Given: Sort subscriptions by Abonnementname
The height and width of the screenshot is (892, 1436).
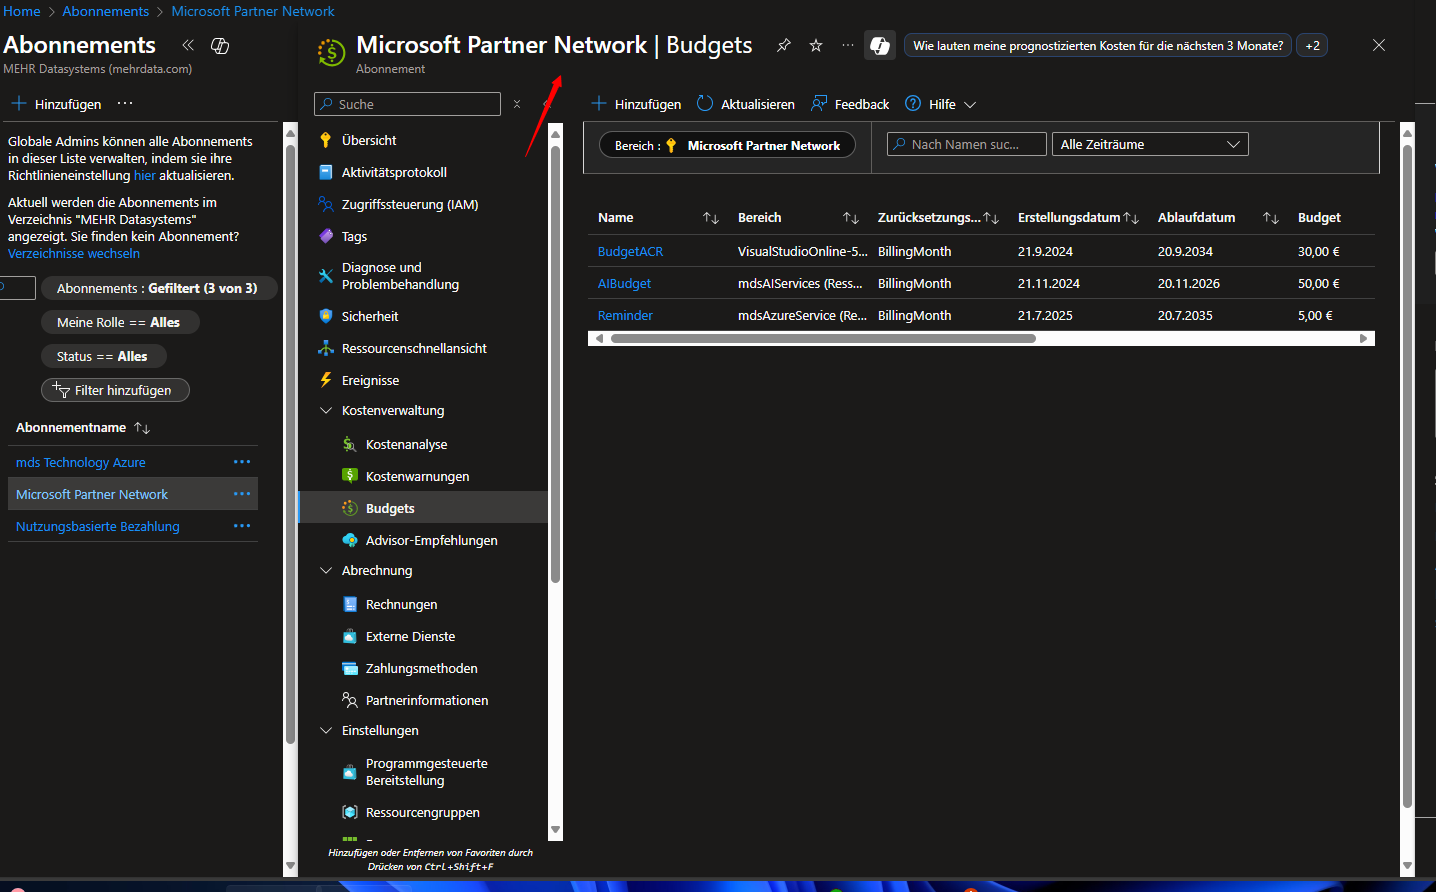Looking at the screenshot, I should 142,428.
